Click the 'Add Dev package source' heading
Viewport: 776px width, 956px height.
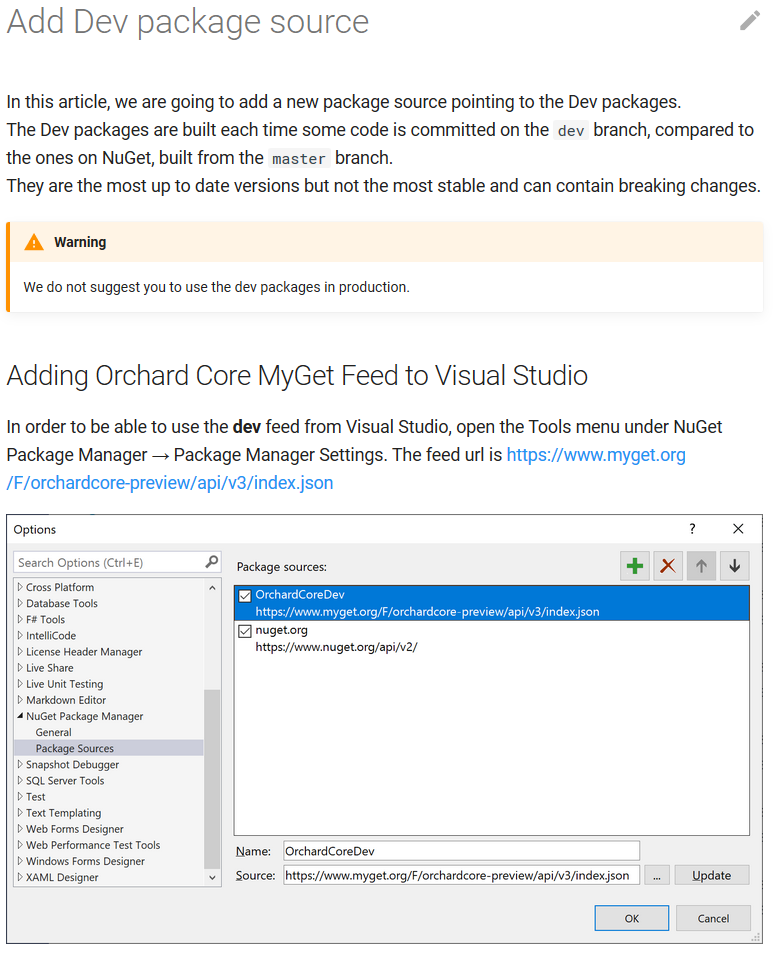click(188, 22)
